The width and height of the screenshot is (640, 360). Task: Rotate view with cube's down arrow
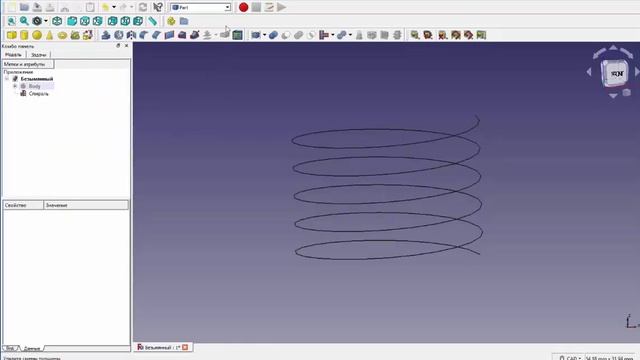613,96
